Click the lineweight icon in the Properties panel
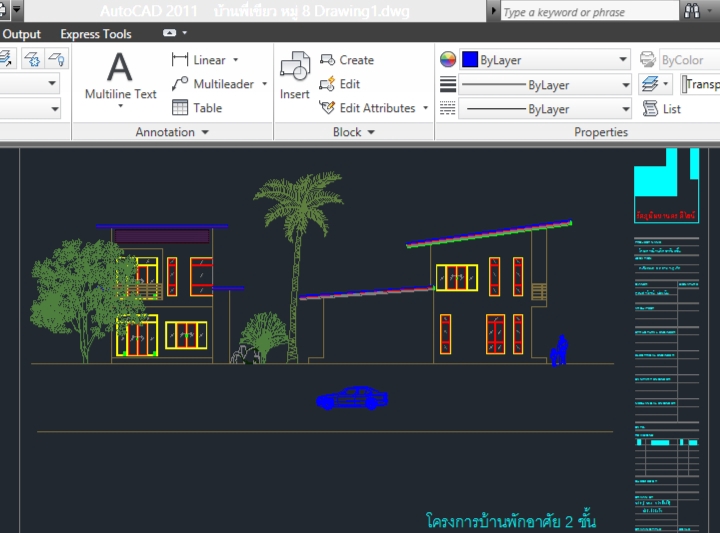This screenshot has height=533, width=720. point(448,84)
